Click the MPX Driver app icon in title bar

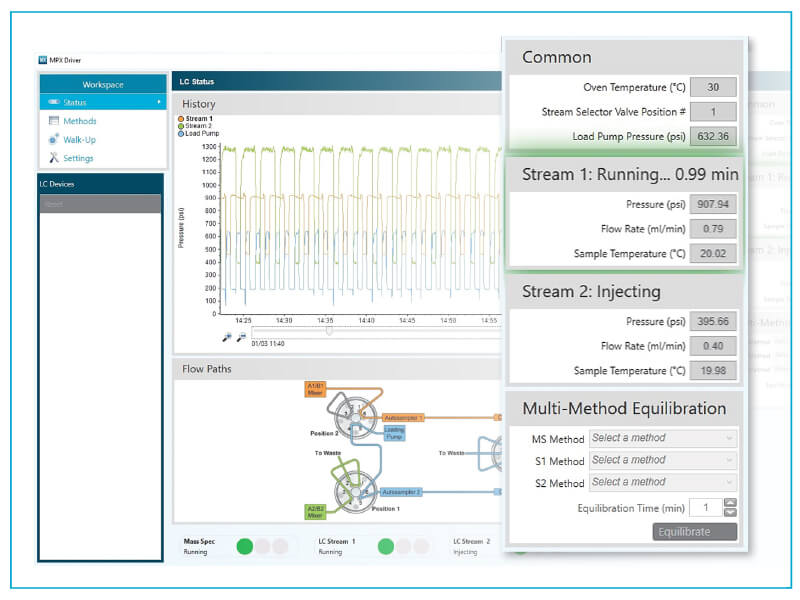pyautogui.click(x=43, y=60)
